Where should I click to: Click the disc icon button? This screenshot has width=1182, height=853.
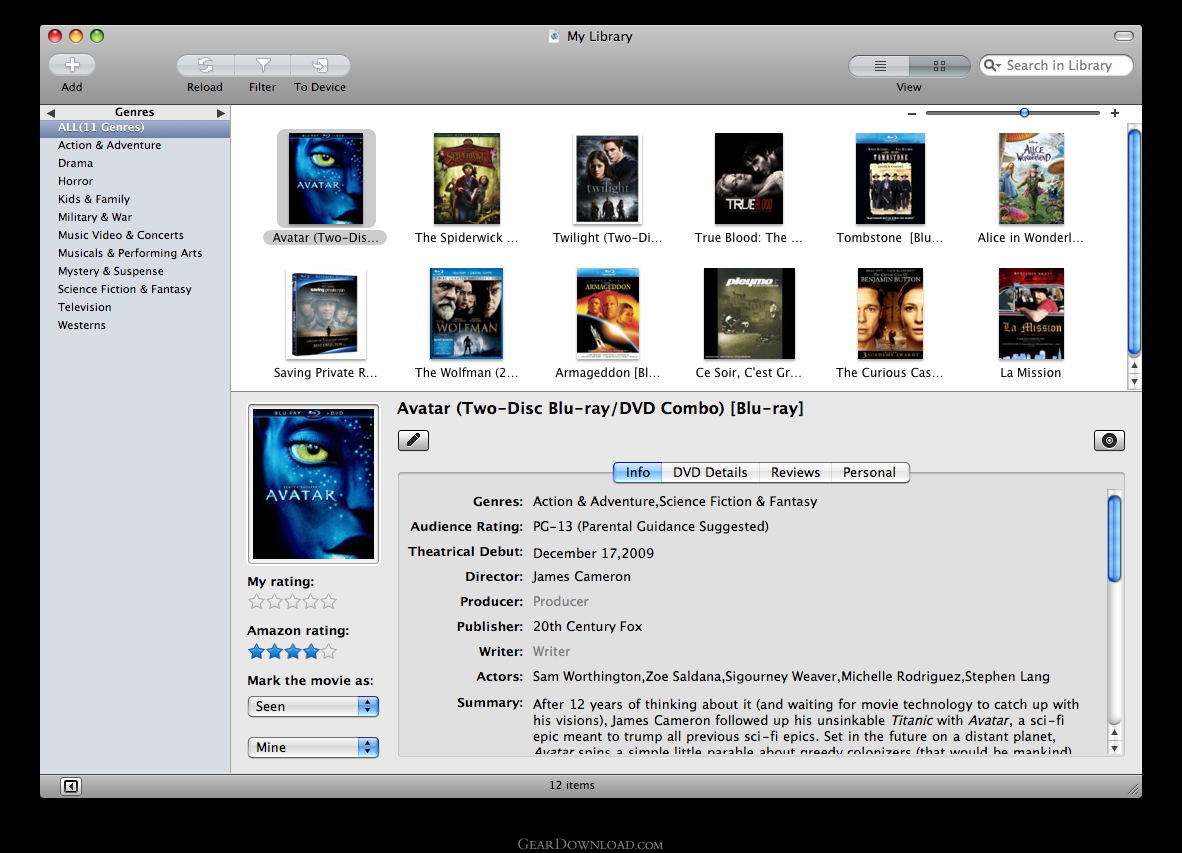[1109, 440]
